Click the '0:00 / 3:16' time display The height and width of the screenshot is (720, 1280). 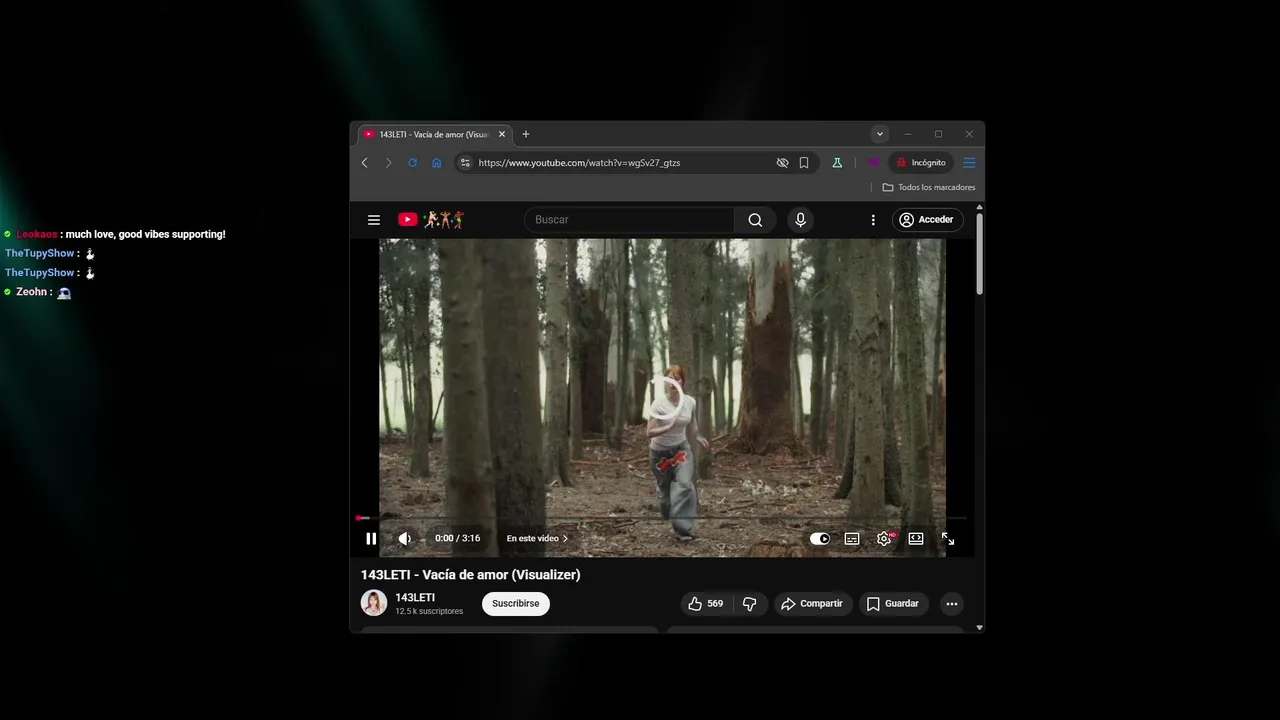coord(458,539)
